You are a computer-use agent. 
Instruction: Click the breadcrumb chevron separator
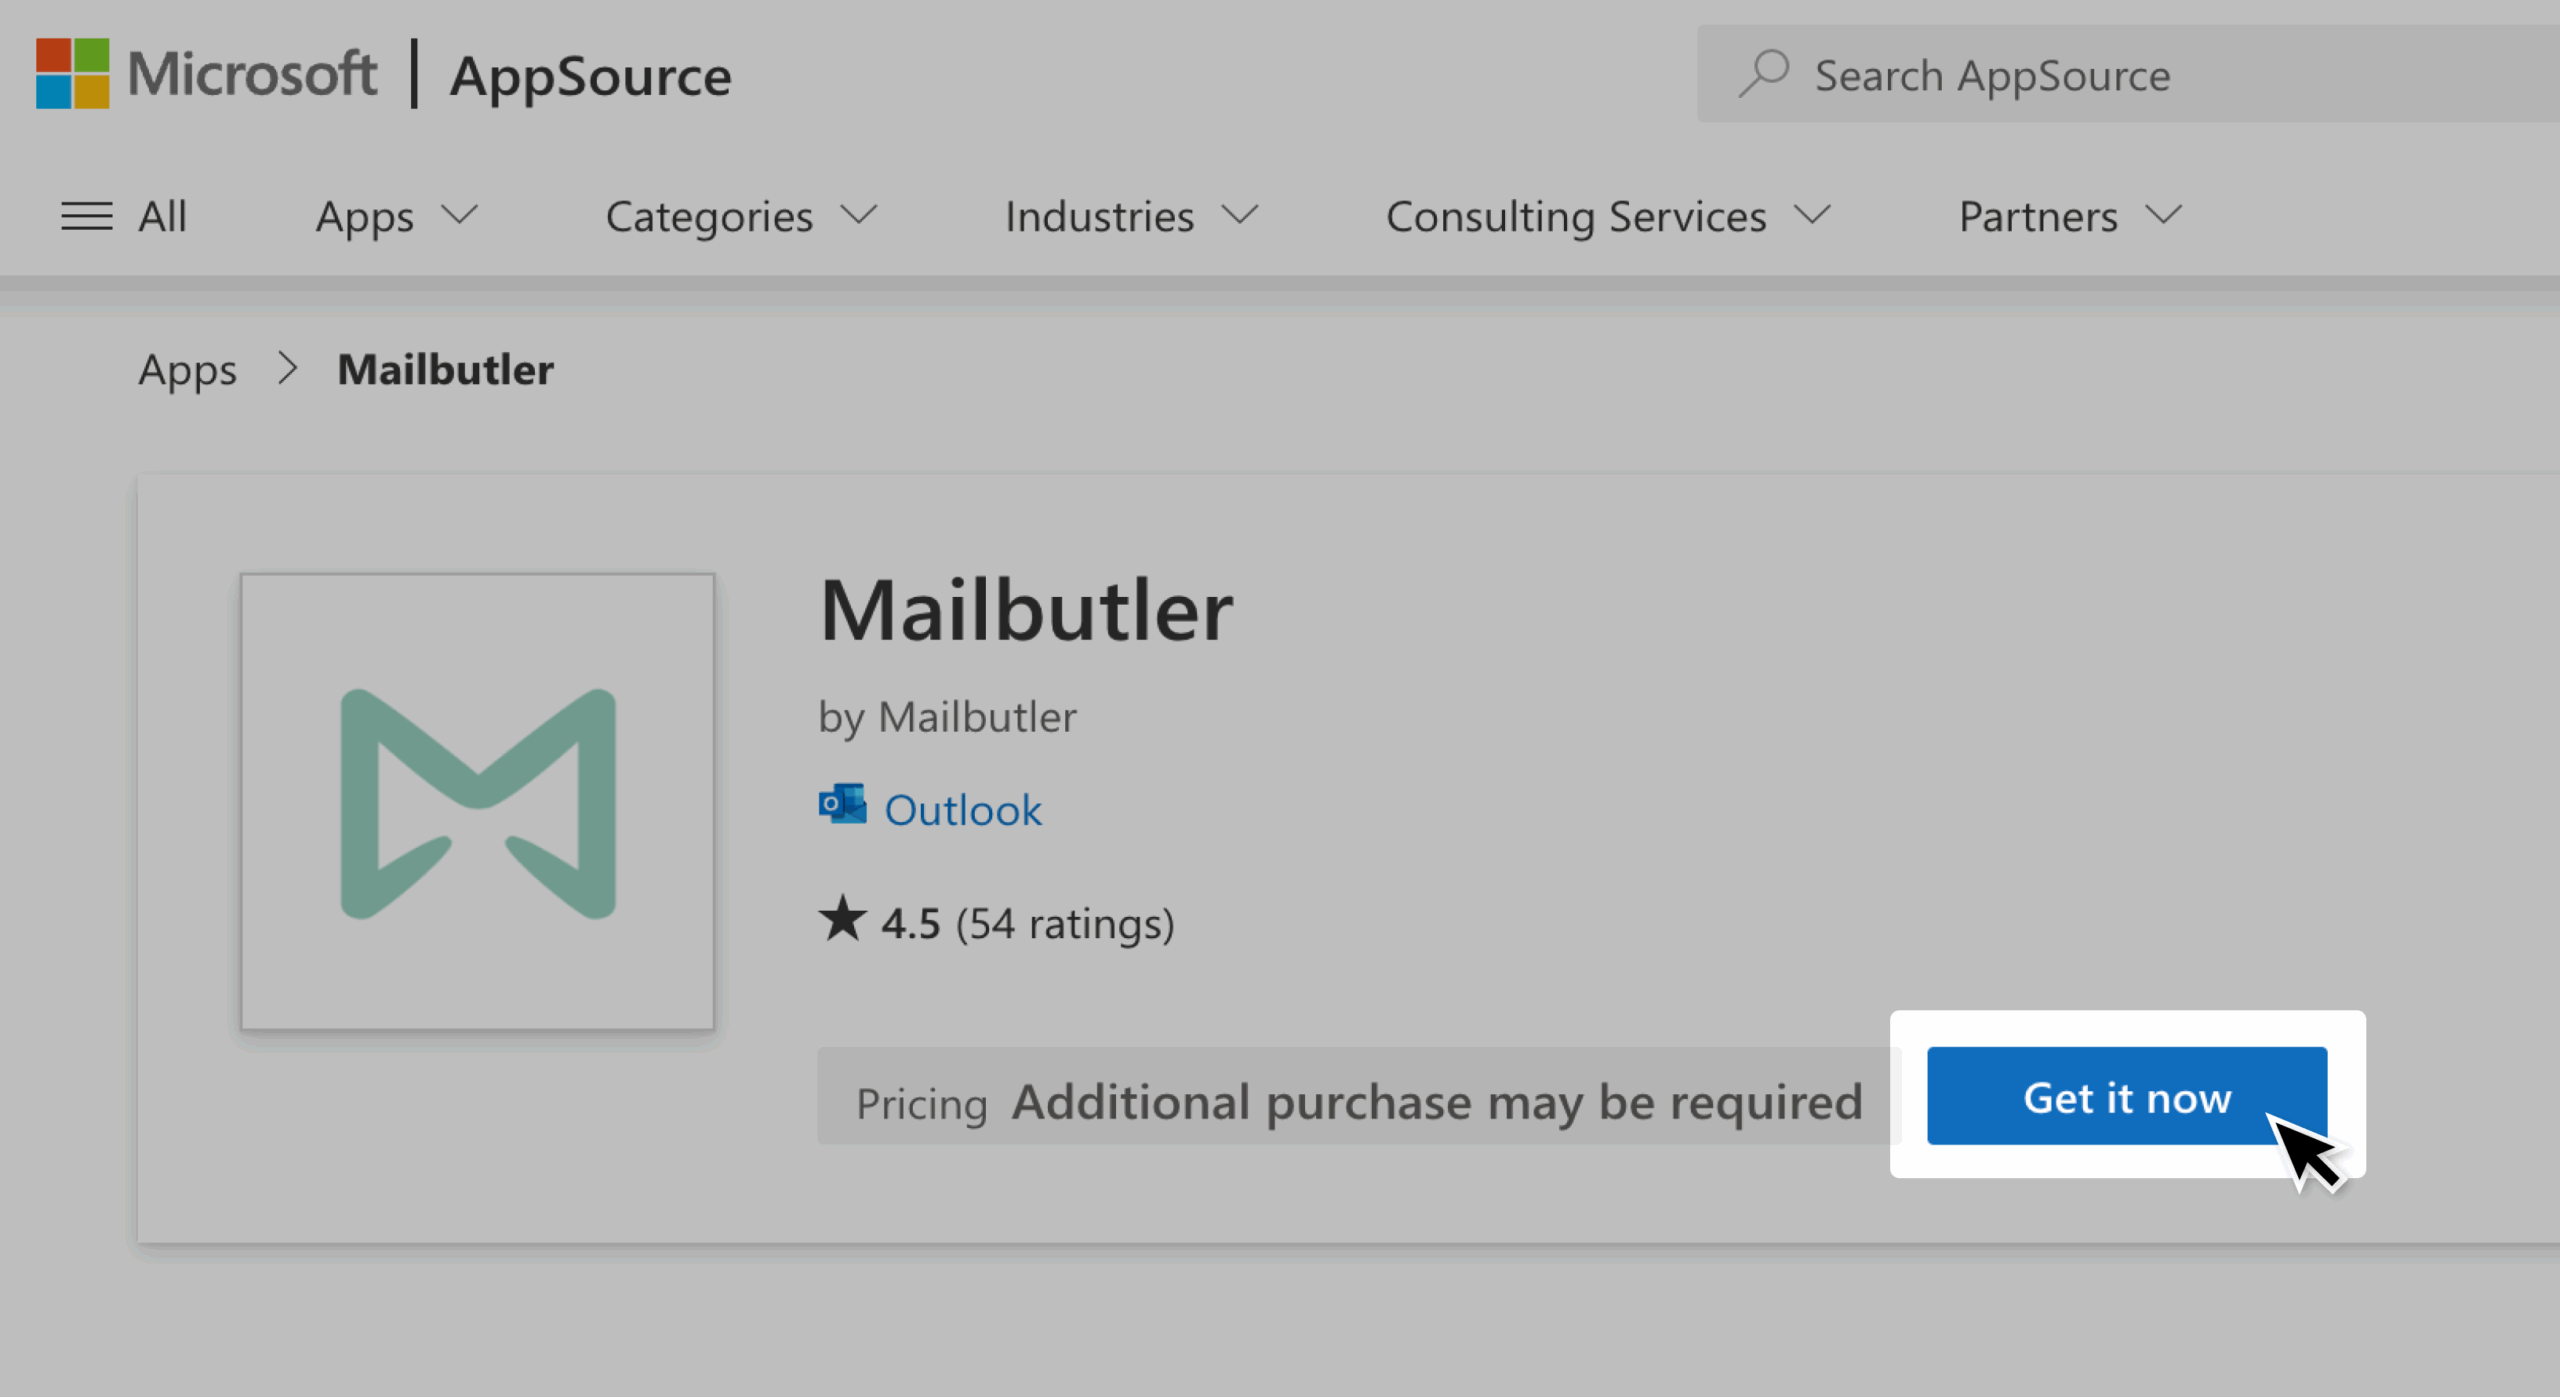(x=288, y=369)
